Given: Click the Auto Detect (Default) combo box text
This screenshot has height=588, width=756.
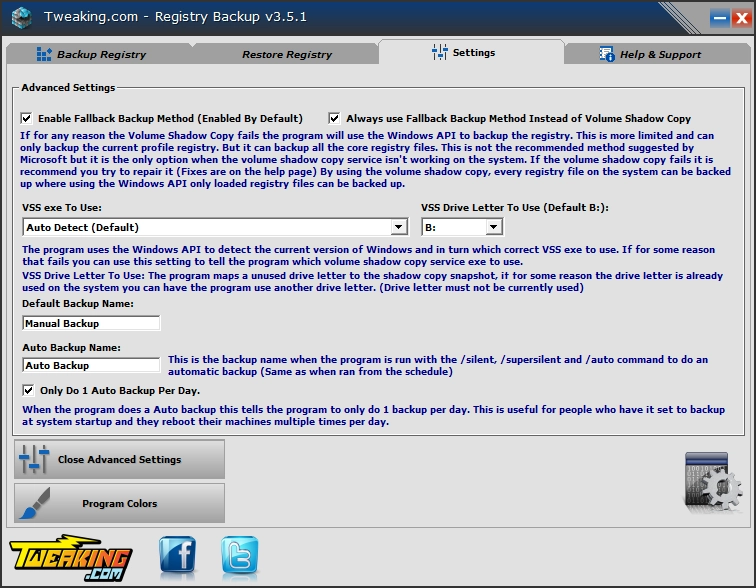Looking at the screenshot, I should pyautogui.click(x=82, y=227).
